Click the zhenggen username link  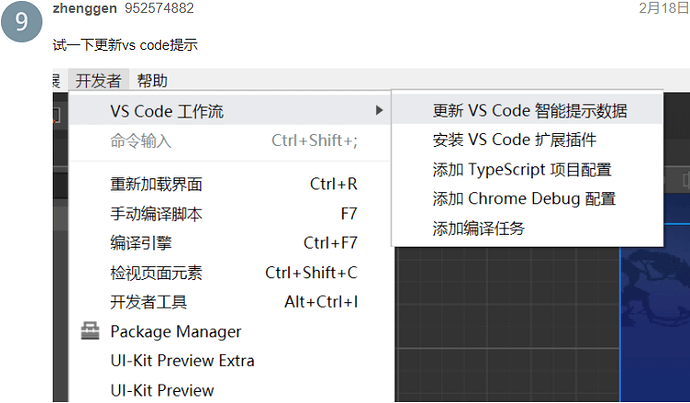(x=85, y=8)
